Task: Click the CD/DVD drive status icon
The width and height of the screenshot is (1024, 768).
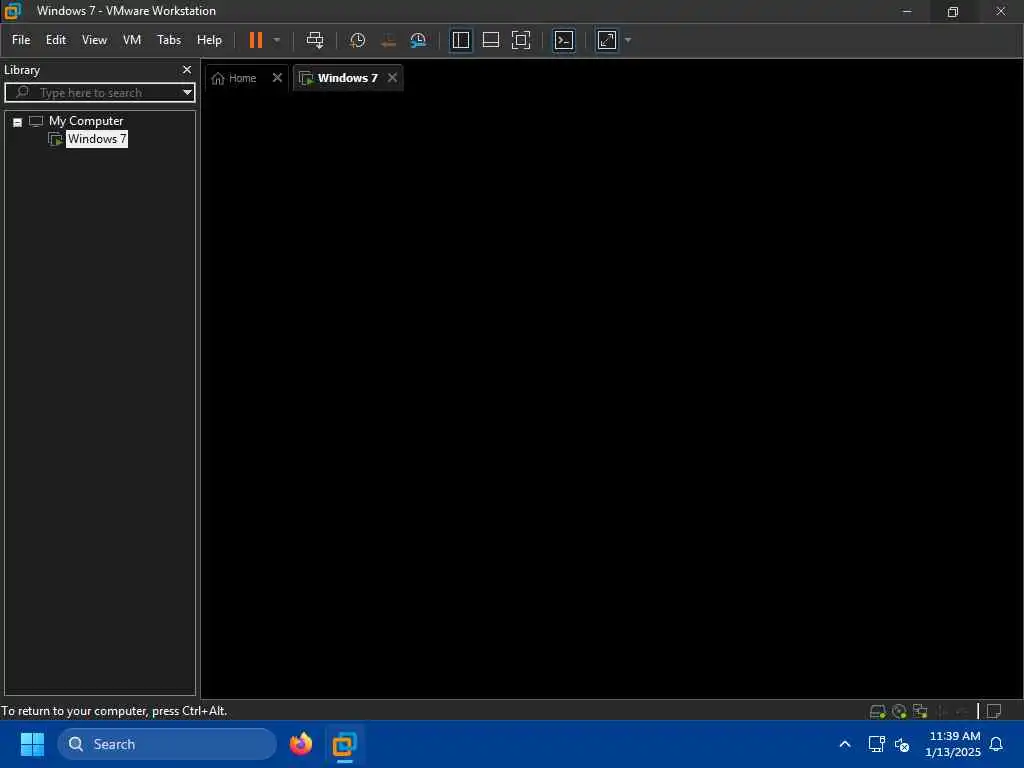Action: pos(899,711)
